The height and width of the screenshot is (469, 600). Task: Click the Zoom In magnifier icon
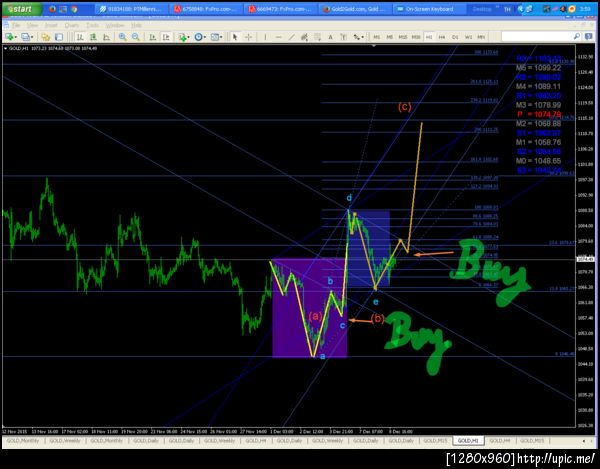coord(122,37)
